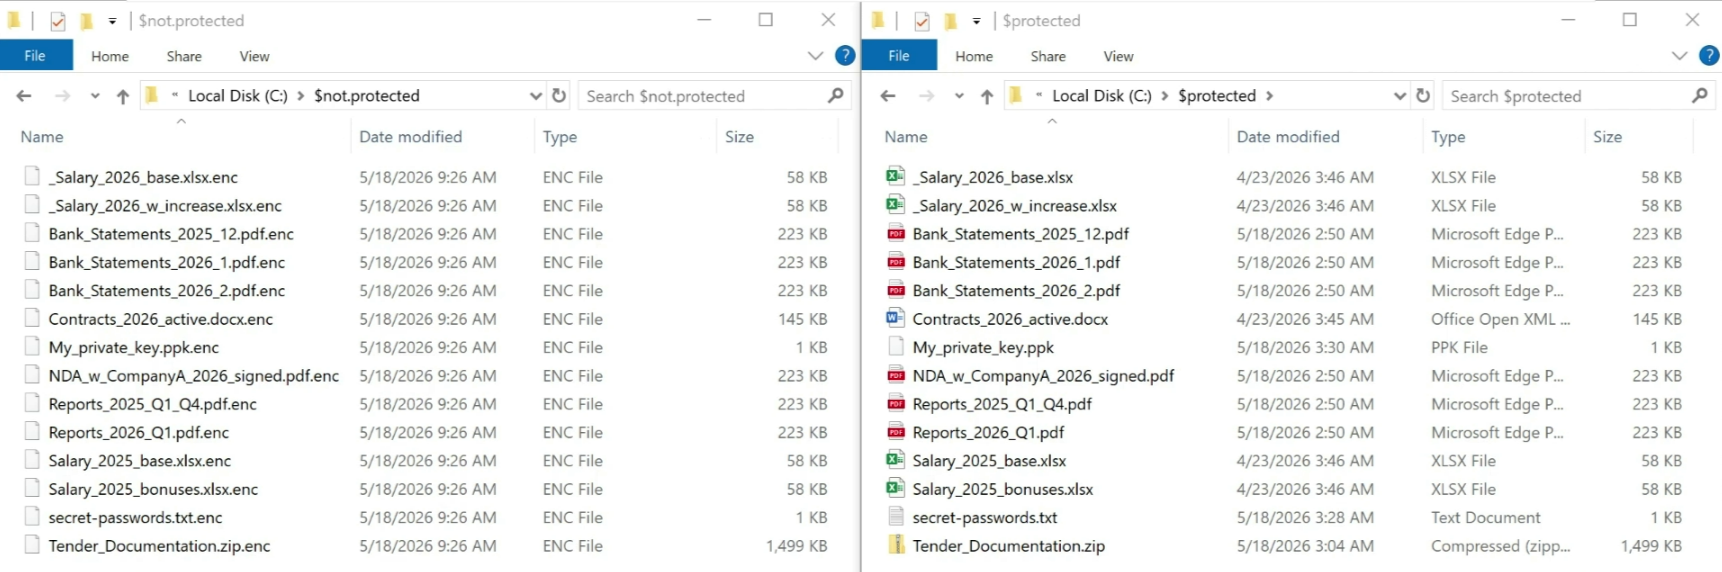Sort by Date modified in $not.protected window

coord(411,137)
